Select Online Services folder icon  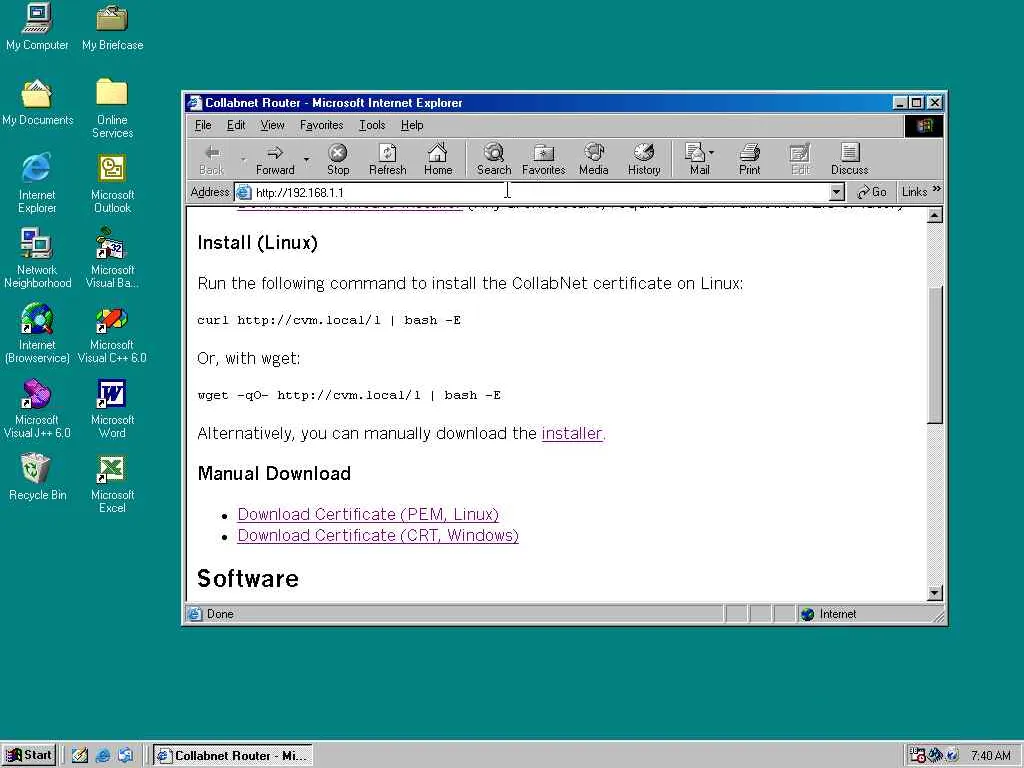[112, 108]
